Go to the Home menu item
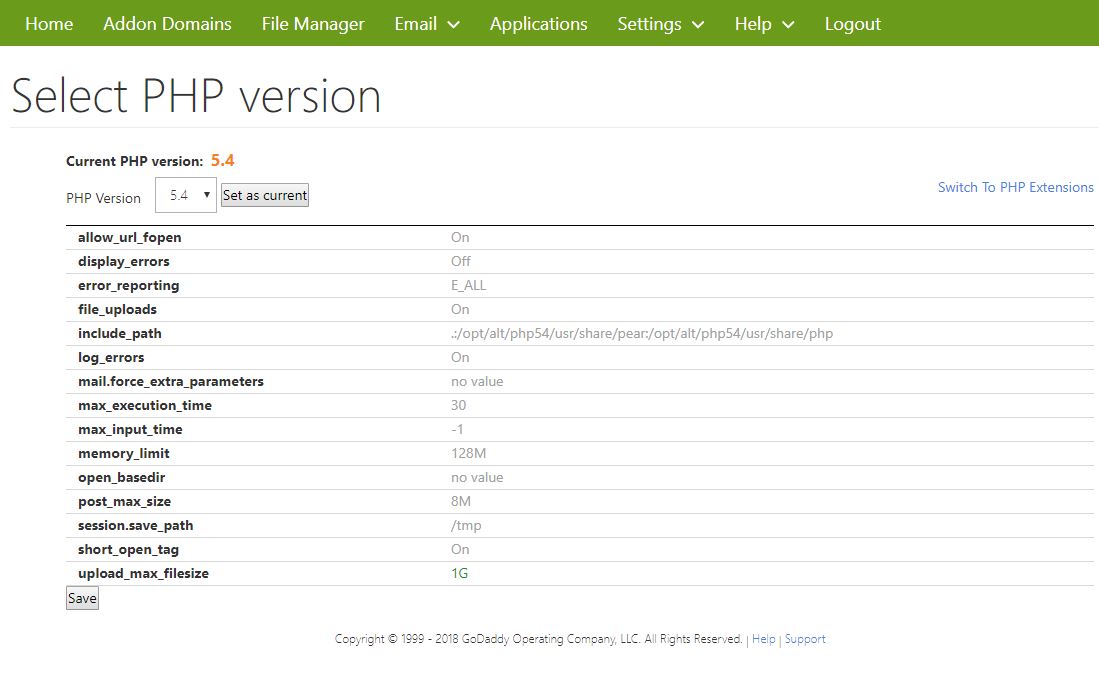This screenshot has width=1099, height=673. click(49, 24)
